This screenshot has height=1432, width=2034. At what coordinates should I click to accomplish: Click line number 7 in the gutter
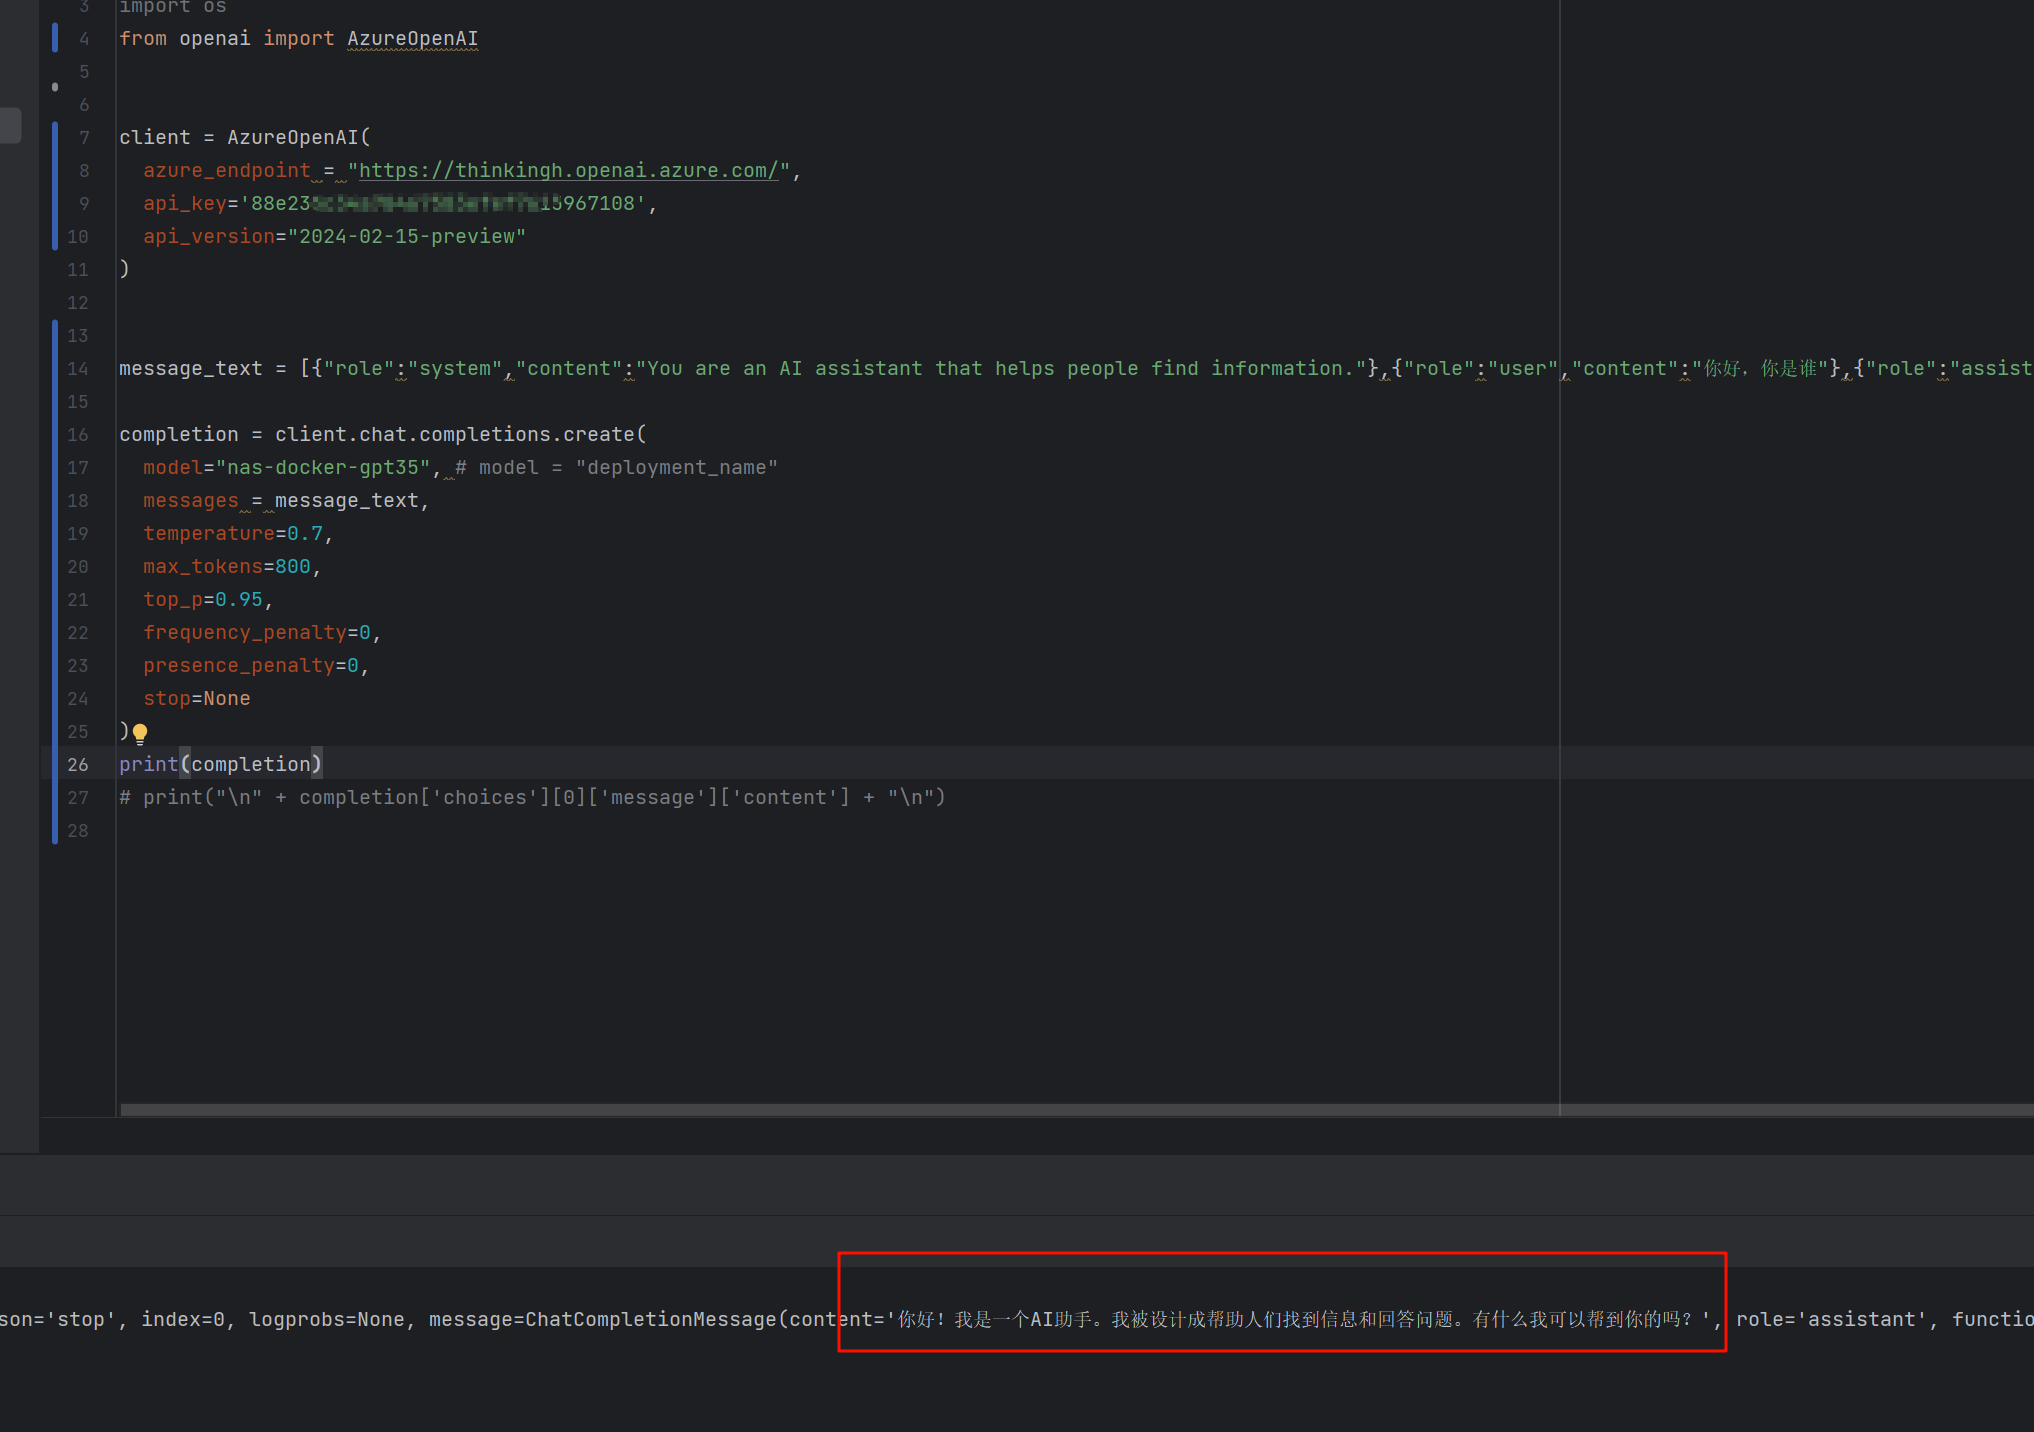pyautogui.click(x=84, y=138)
